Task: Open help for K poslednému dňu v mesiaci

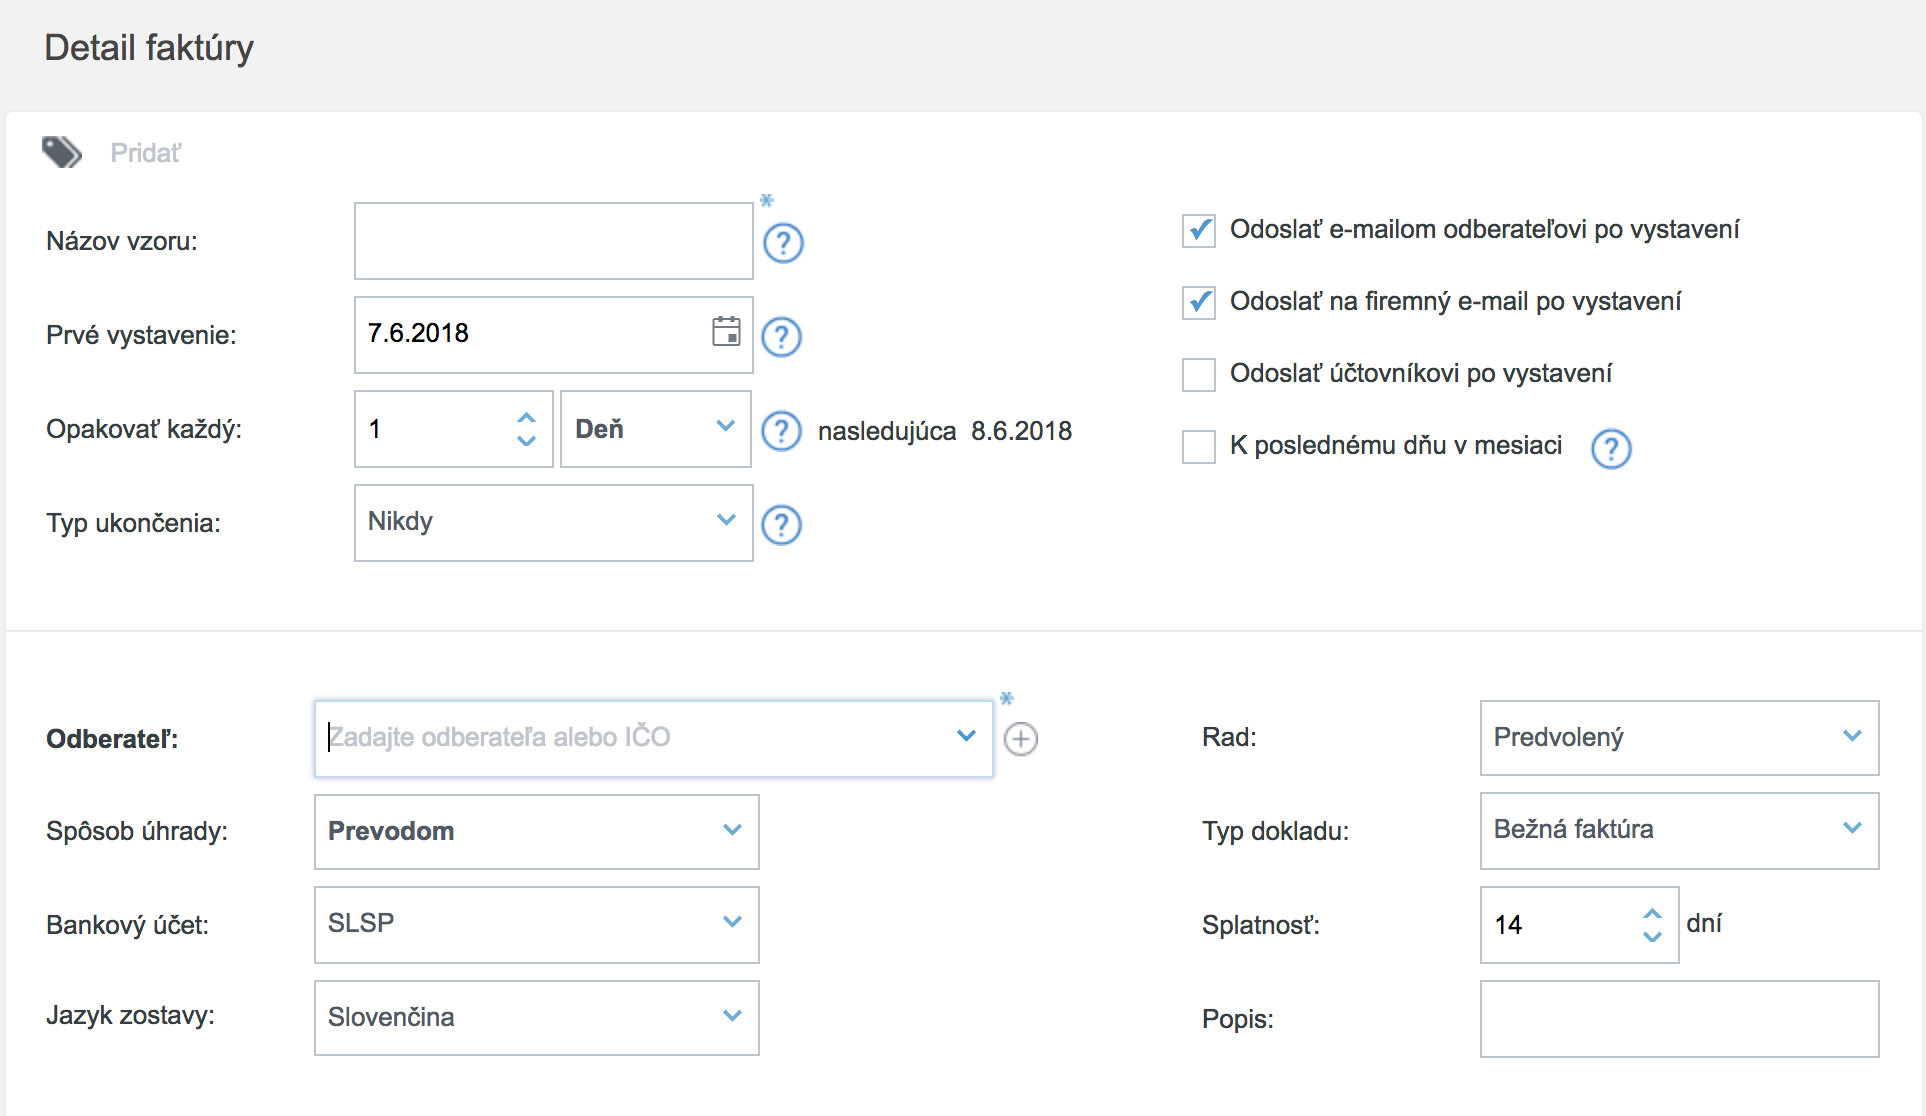Action: [x=1611, y=449]
